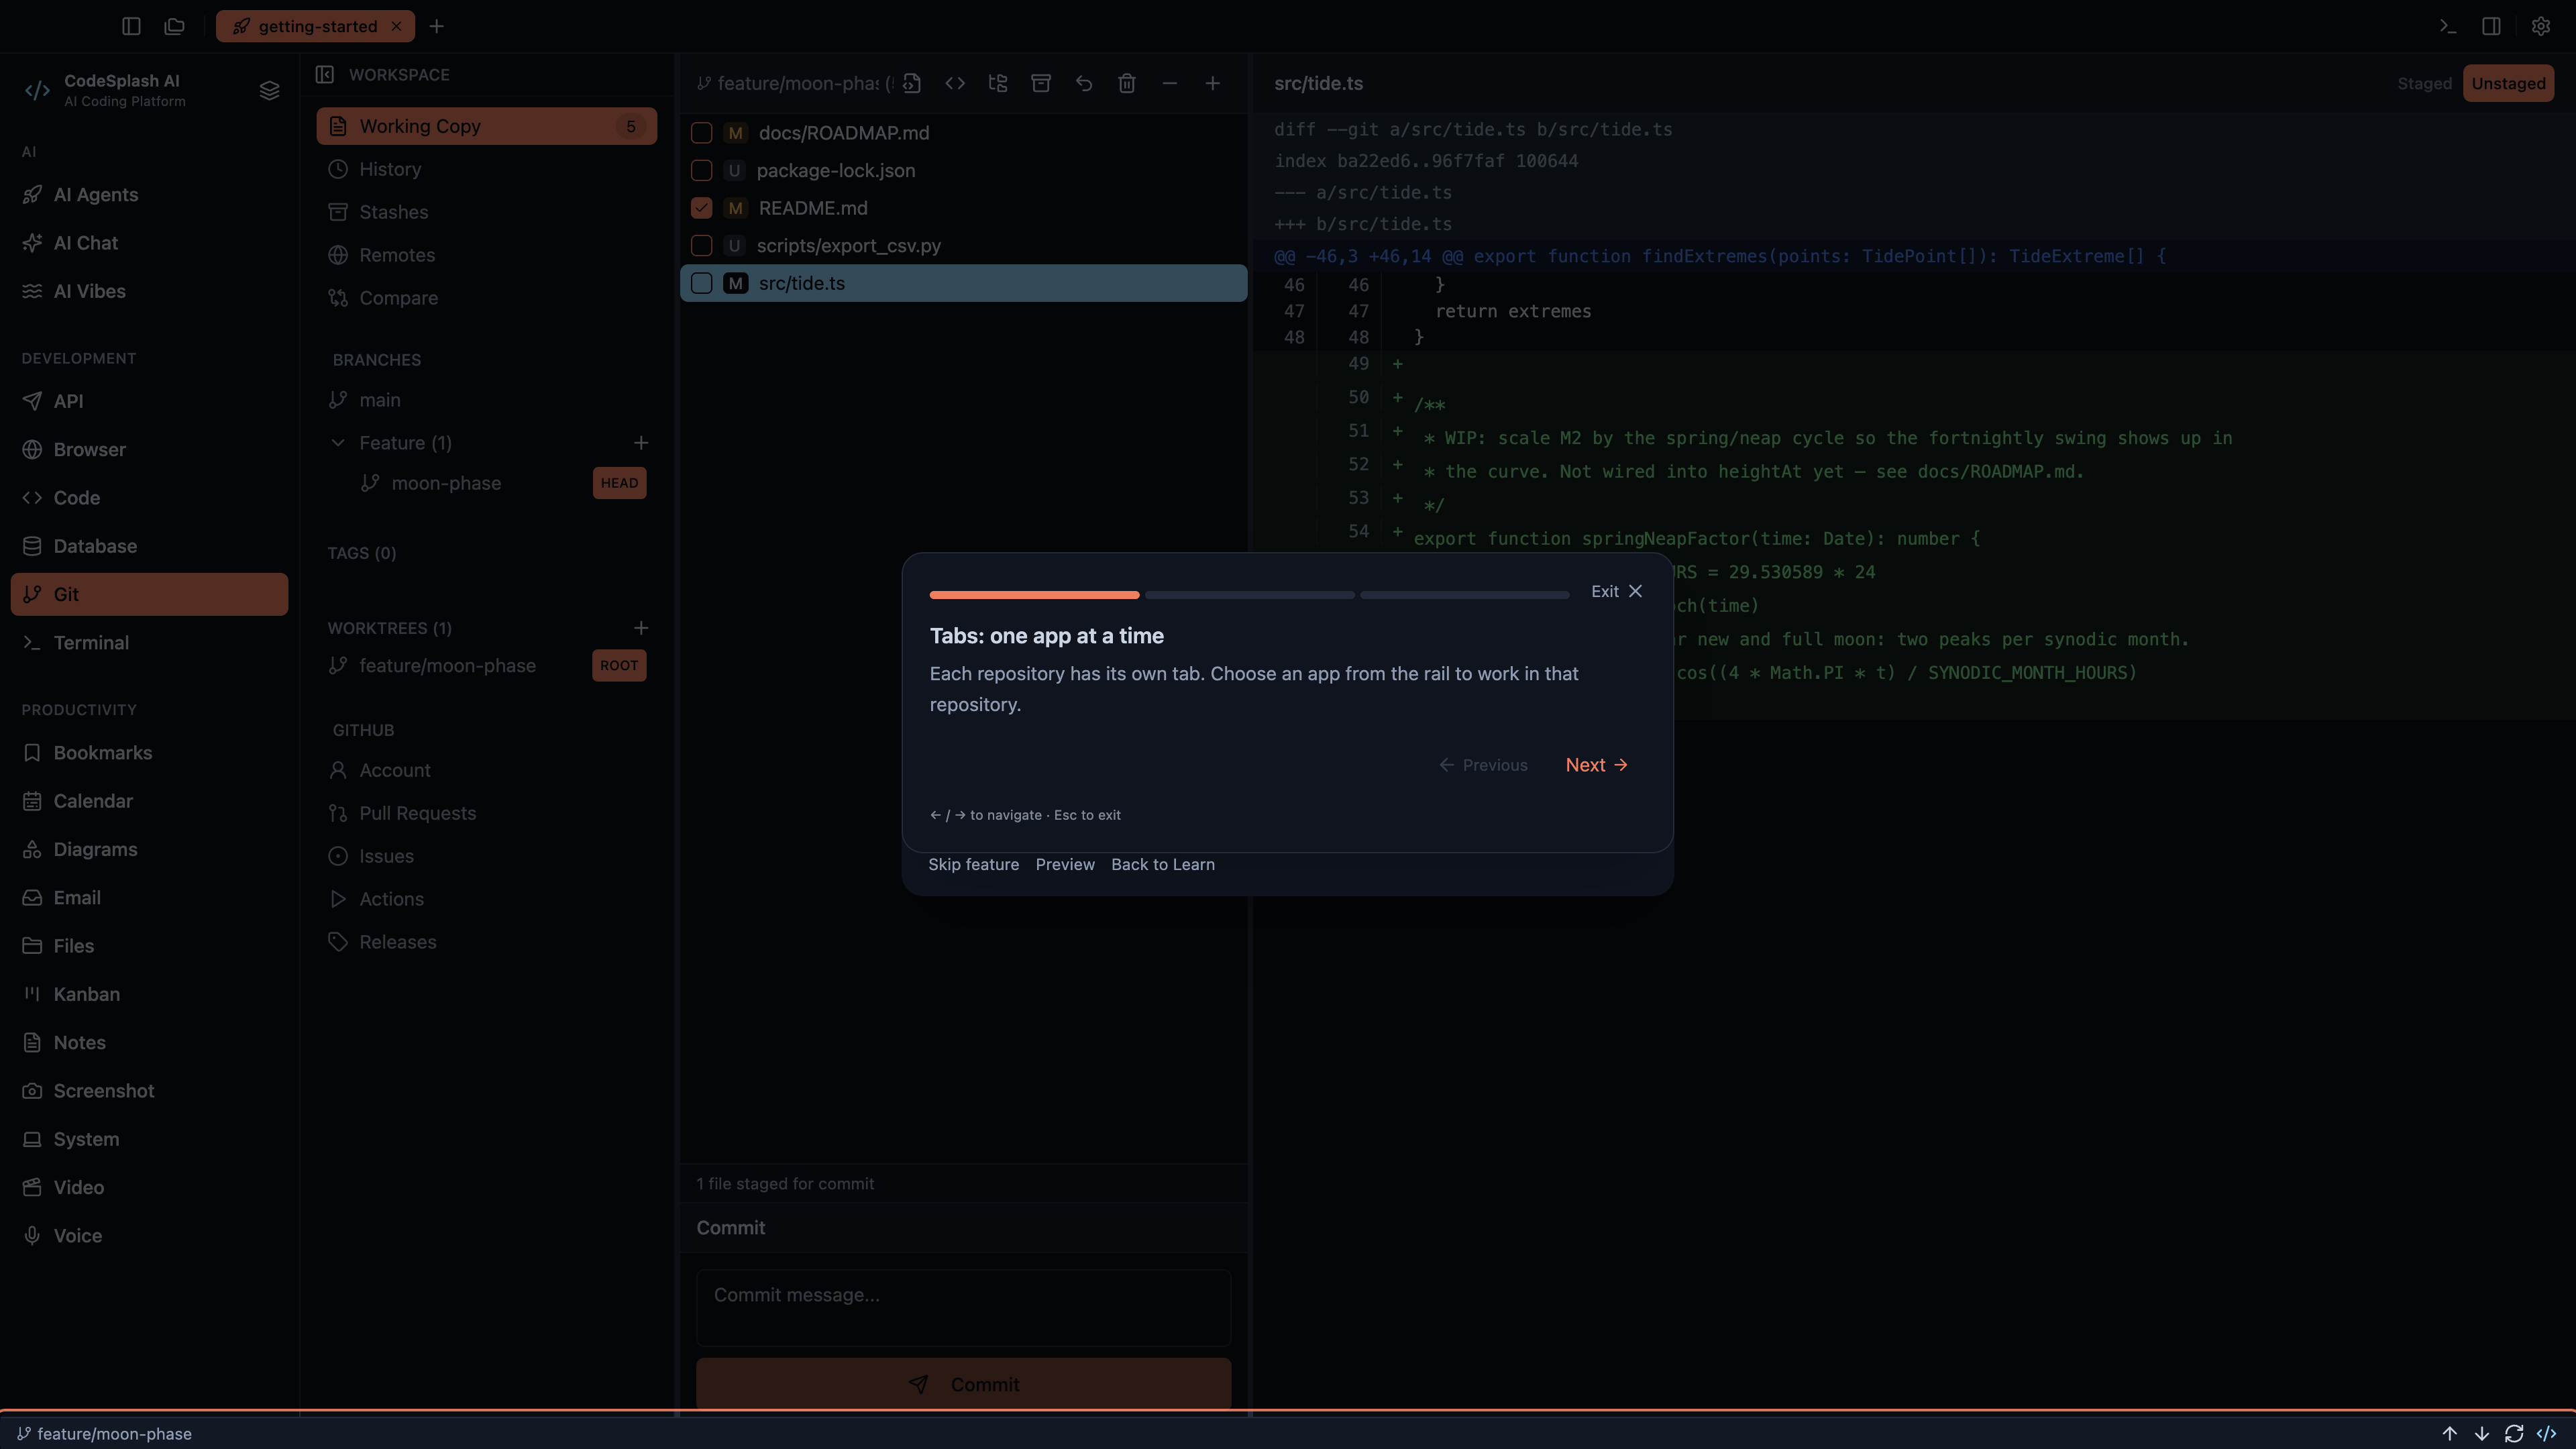Image resolution: width=2576 pixels, height=1449 pixels.
Task: Click the trash discard toolbar icon
Action: pos(1127,83)
